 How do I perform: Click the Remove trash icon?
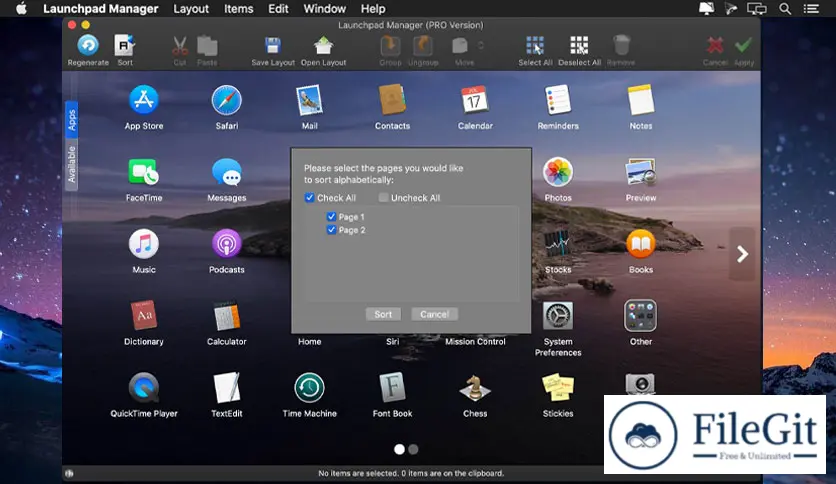pyautogui.click(x=621, y=46)
